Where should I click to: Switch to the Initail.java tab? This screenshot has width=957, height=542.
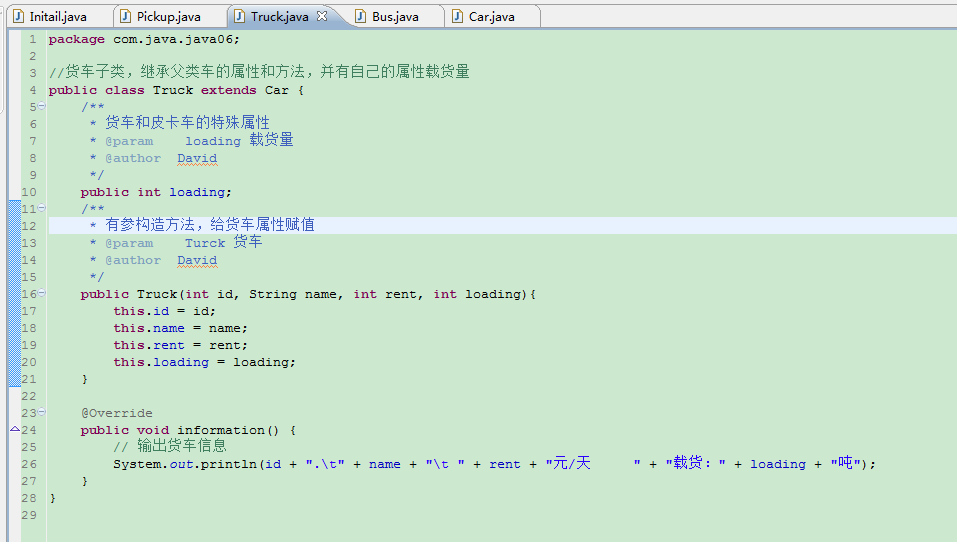tap(59, 16)
